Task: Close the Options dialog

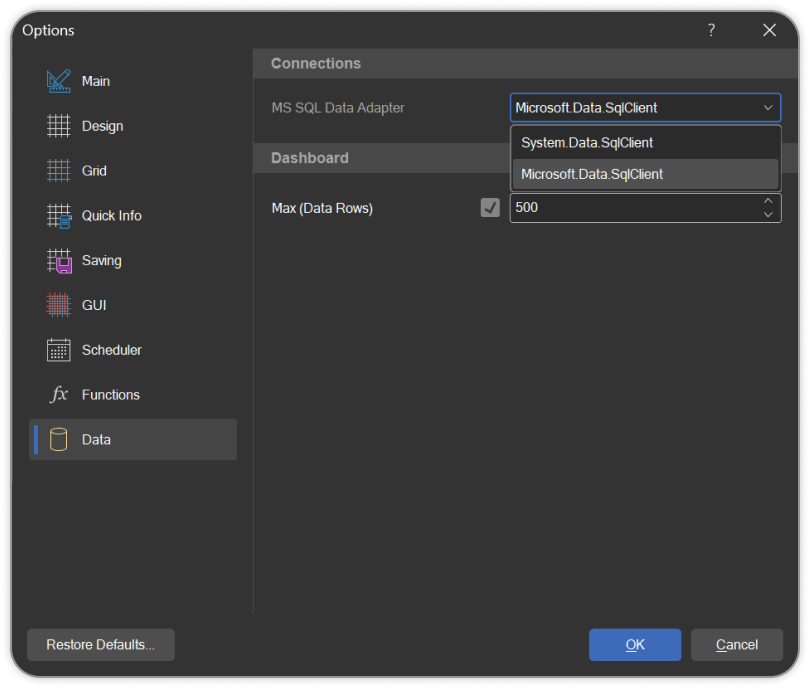Action: 769,30
